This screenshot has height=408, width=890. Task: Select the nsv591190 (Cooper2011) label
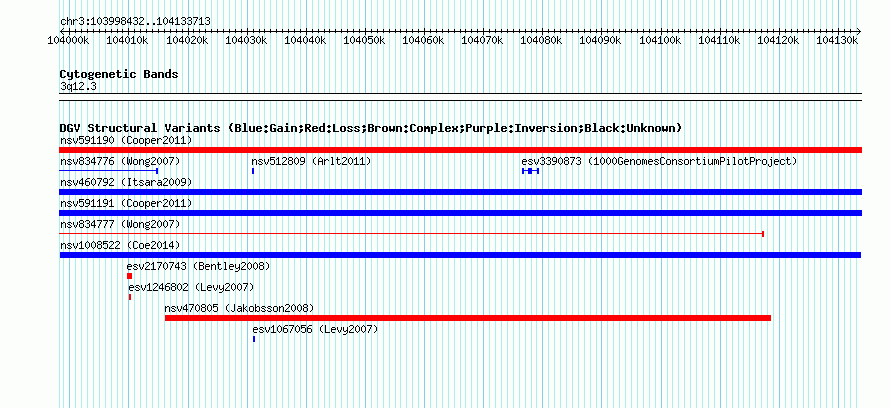click(126, 140)
